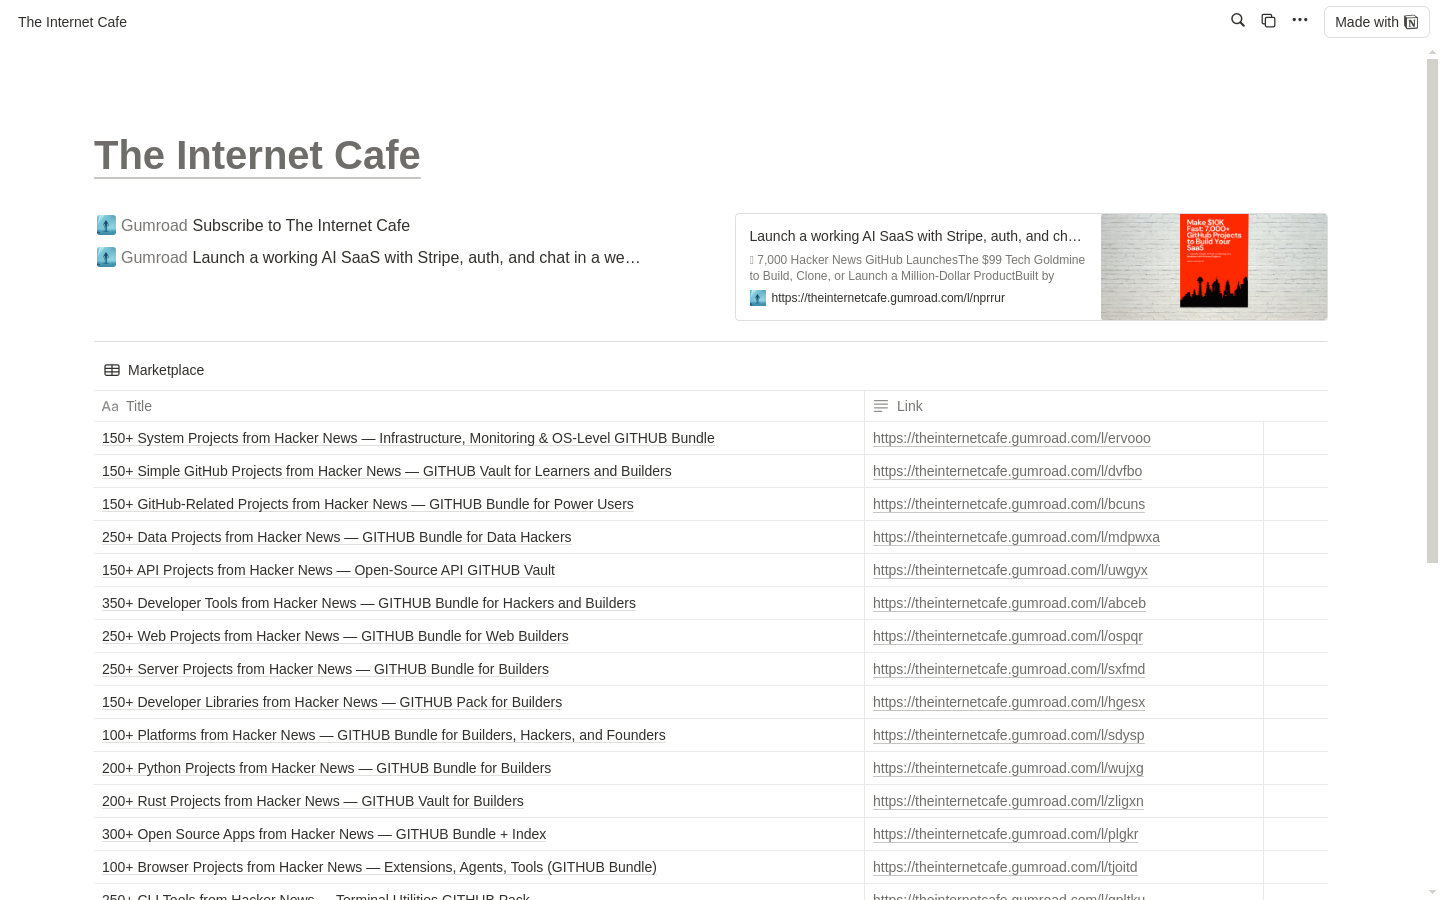Click the Gumroad icon beside Launch AI SaaS link
The image size is (1440, 900).
(106, 257)
